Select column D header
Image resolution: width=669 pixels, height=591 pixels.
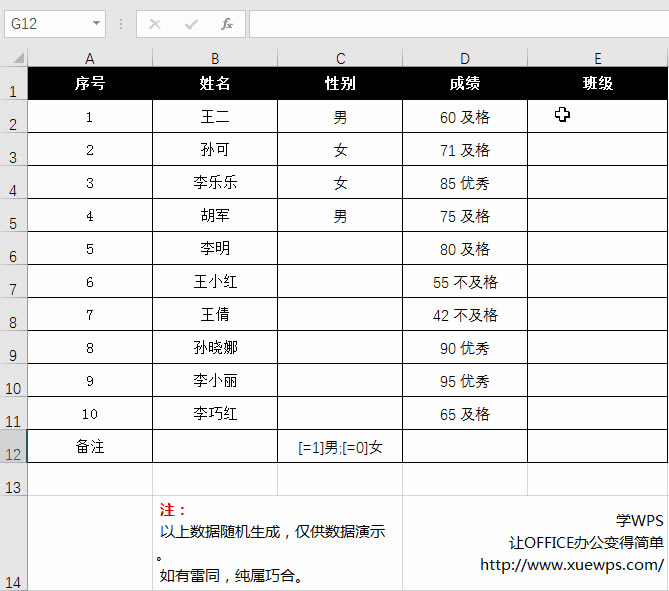coord(465,58)
